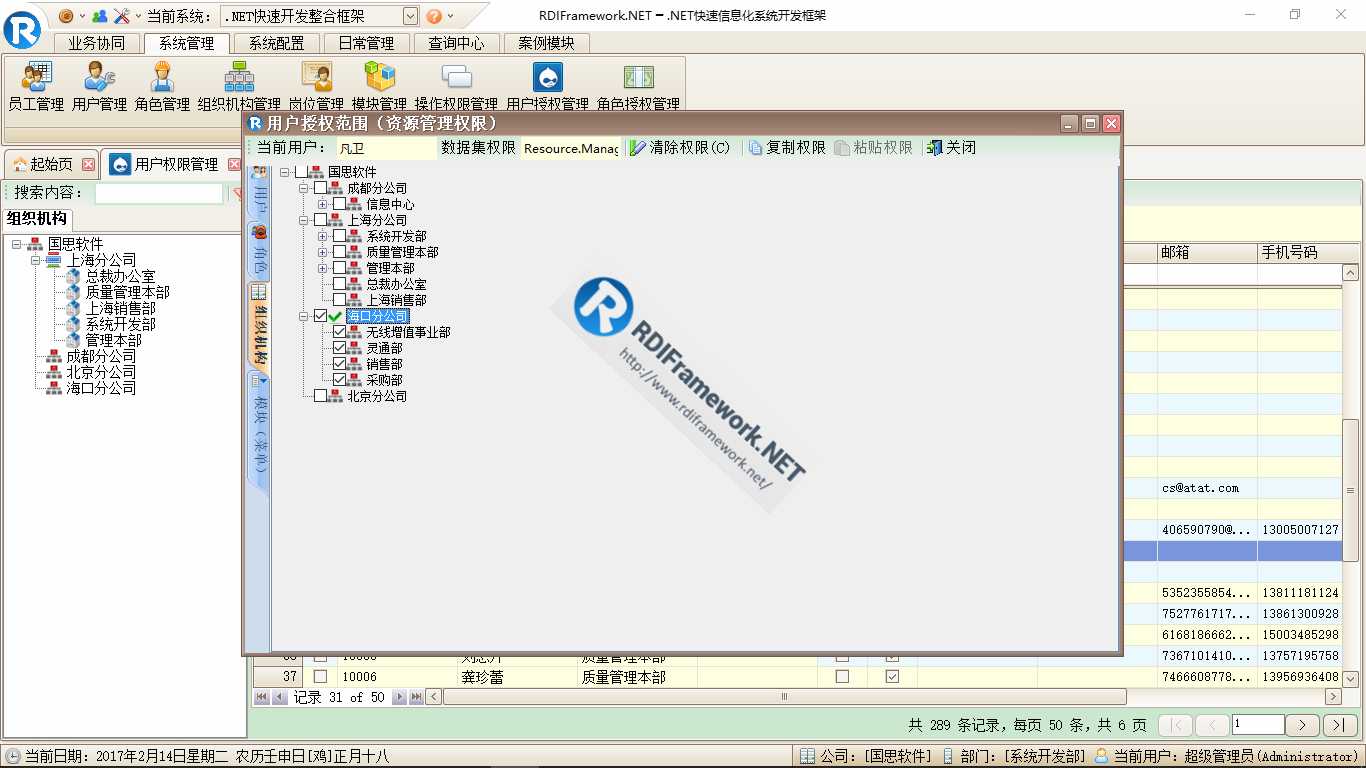Screen dimensions: 1366x768
Task: Collapse the 上海分公司 node in dialog tree
Action: 304,220
